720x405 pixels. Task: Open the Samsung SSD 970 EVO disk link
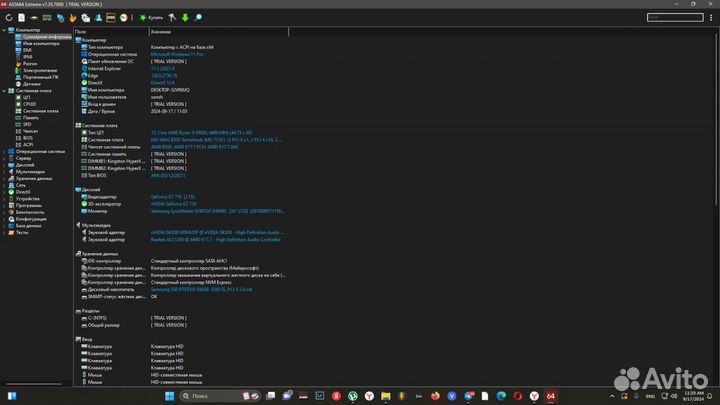click(201, 289)
